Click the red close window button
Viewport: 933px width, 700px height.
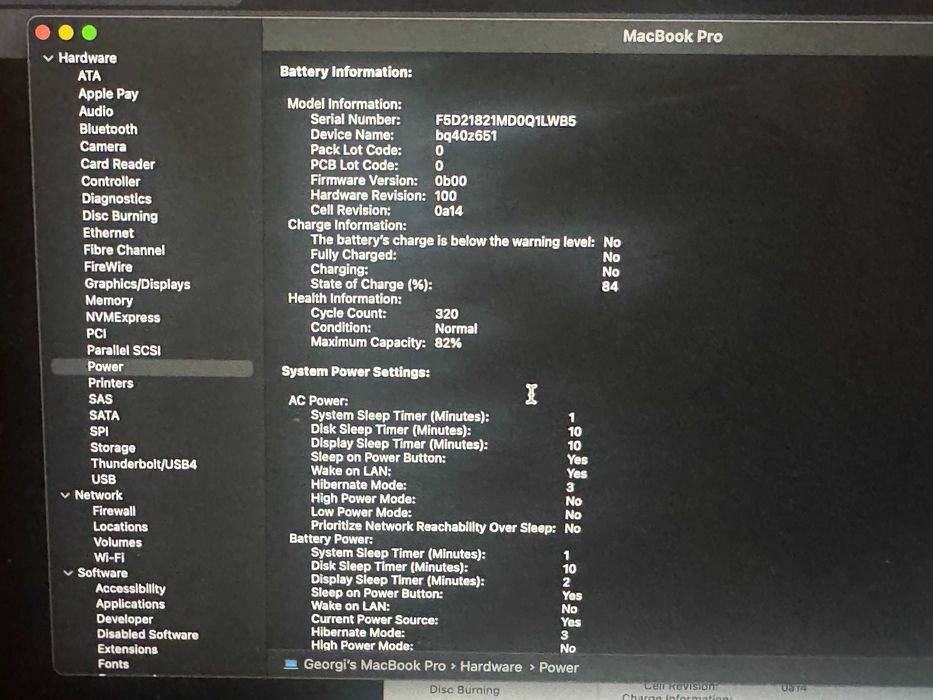43,32
